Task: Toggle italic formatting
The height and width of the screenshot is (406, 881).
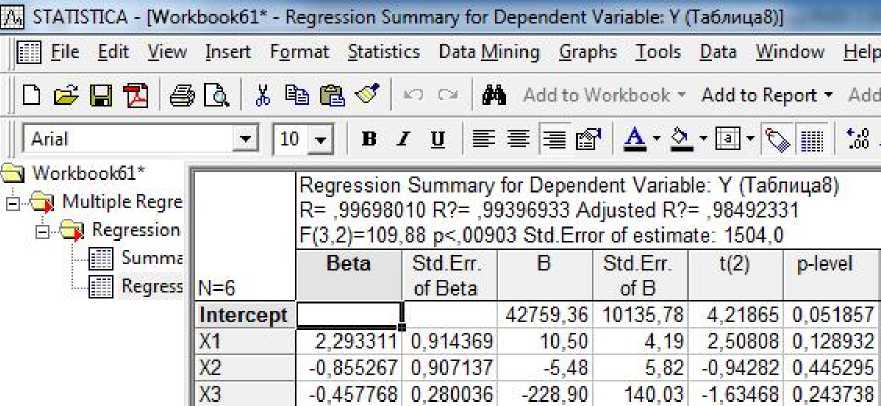Action: [x=402, y=139]
